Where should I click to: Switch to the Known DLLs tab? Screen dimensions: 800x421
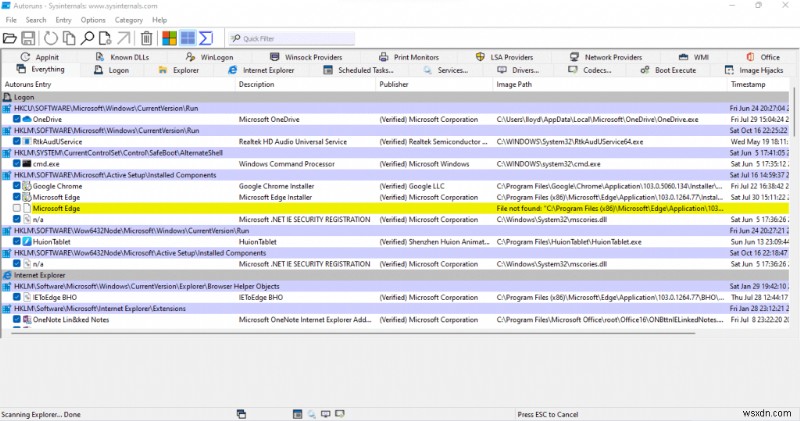point(122,57)
